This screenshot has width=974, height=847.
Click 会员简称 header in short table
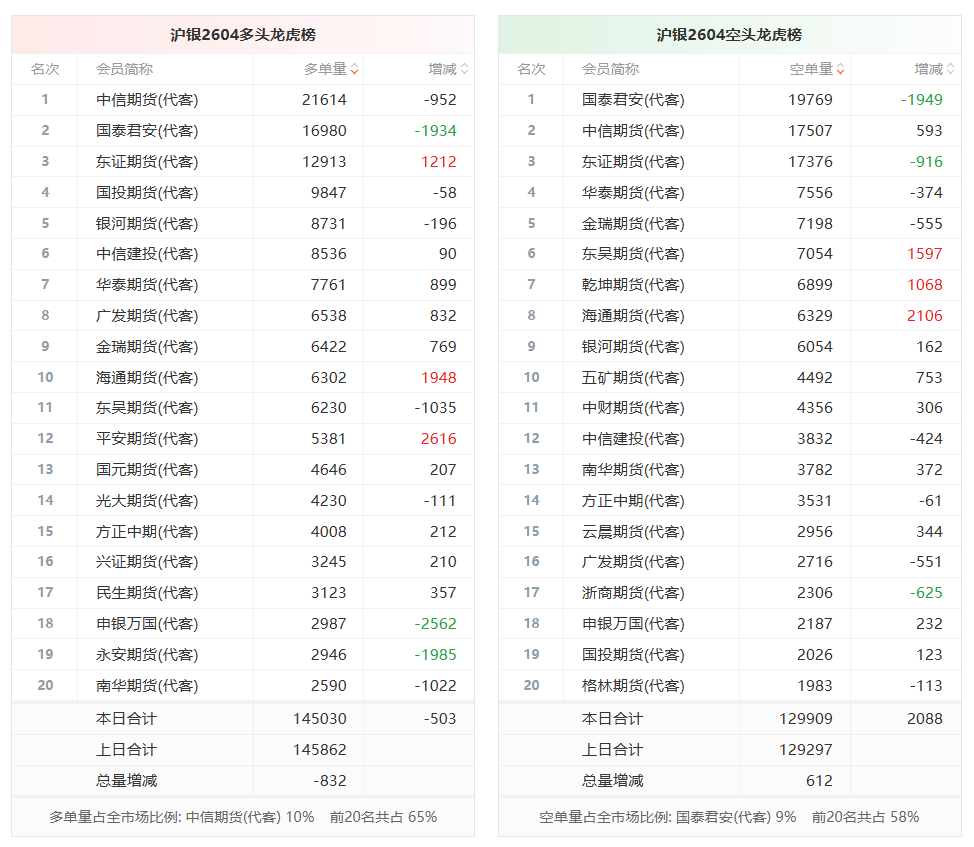click(x=611, y=69)
